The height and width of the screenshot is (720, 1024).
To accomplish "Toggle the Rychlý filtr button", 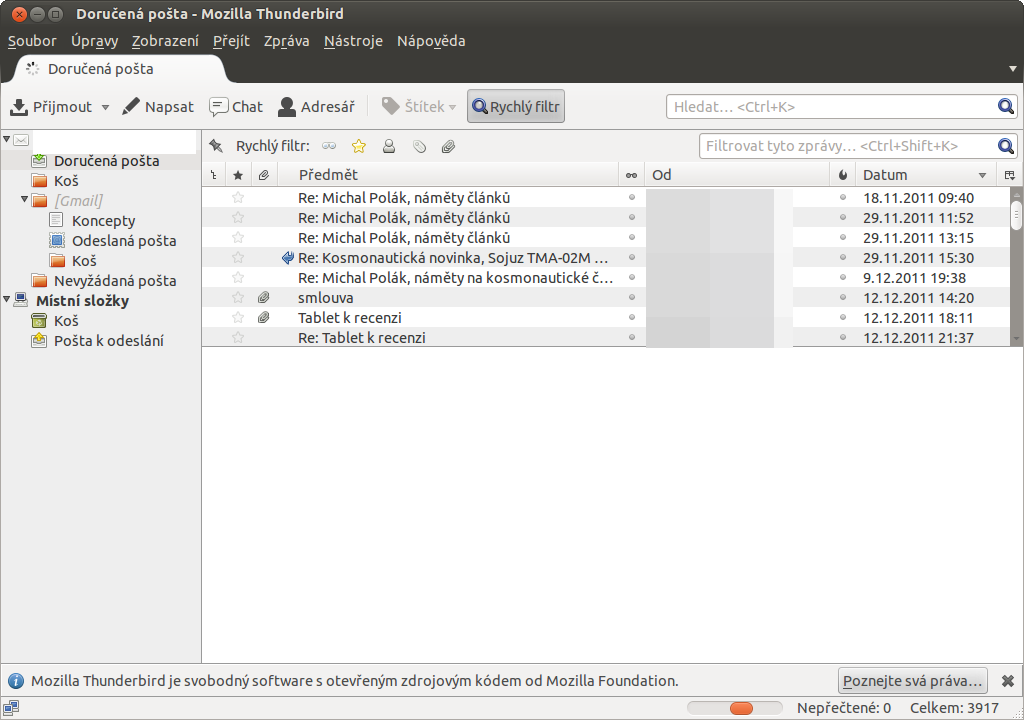I will pos(516,106).
